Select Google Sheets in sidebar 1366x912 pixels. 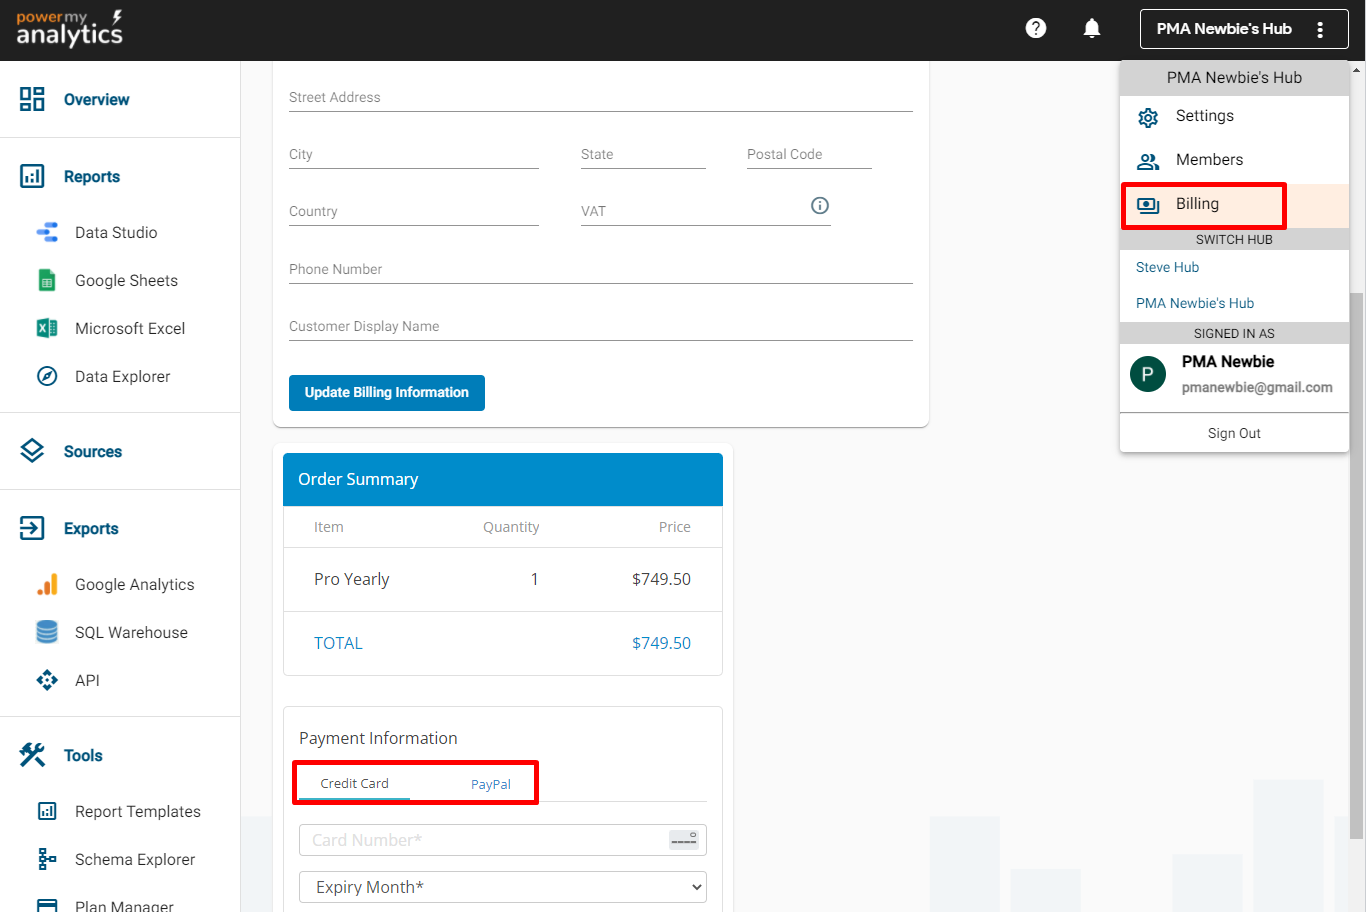[126, 281]
